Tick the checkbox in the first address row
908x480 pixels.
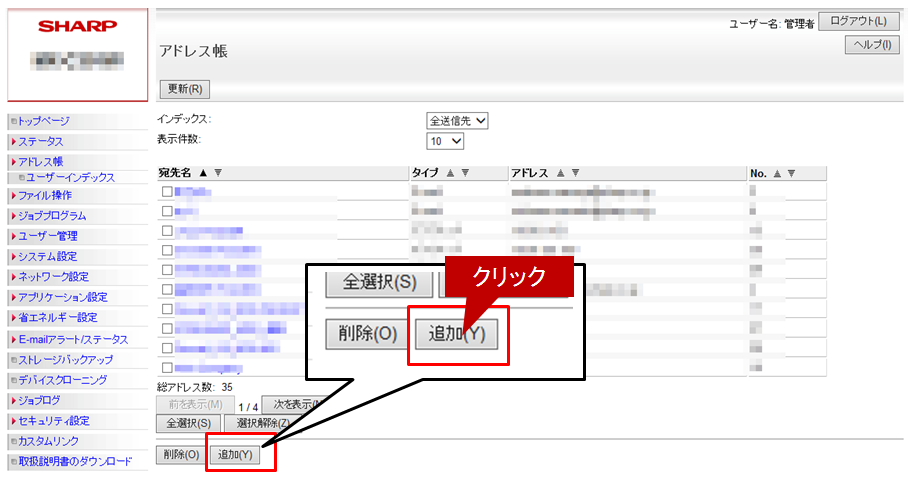(x=167, y=191)
